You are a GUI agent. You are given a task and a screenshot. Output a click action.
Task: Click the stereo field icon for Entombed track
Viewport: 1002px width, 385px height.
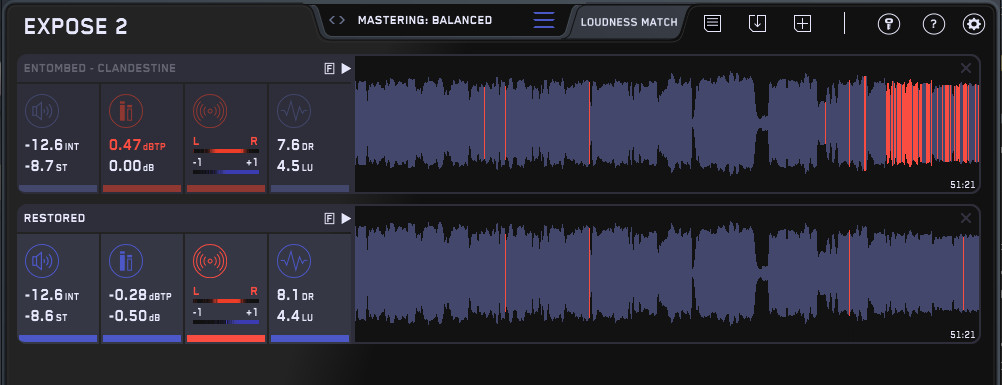pyautogui.click(x=210, y=111)
